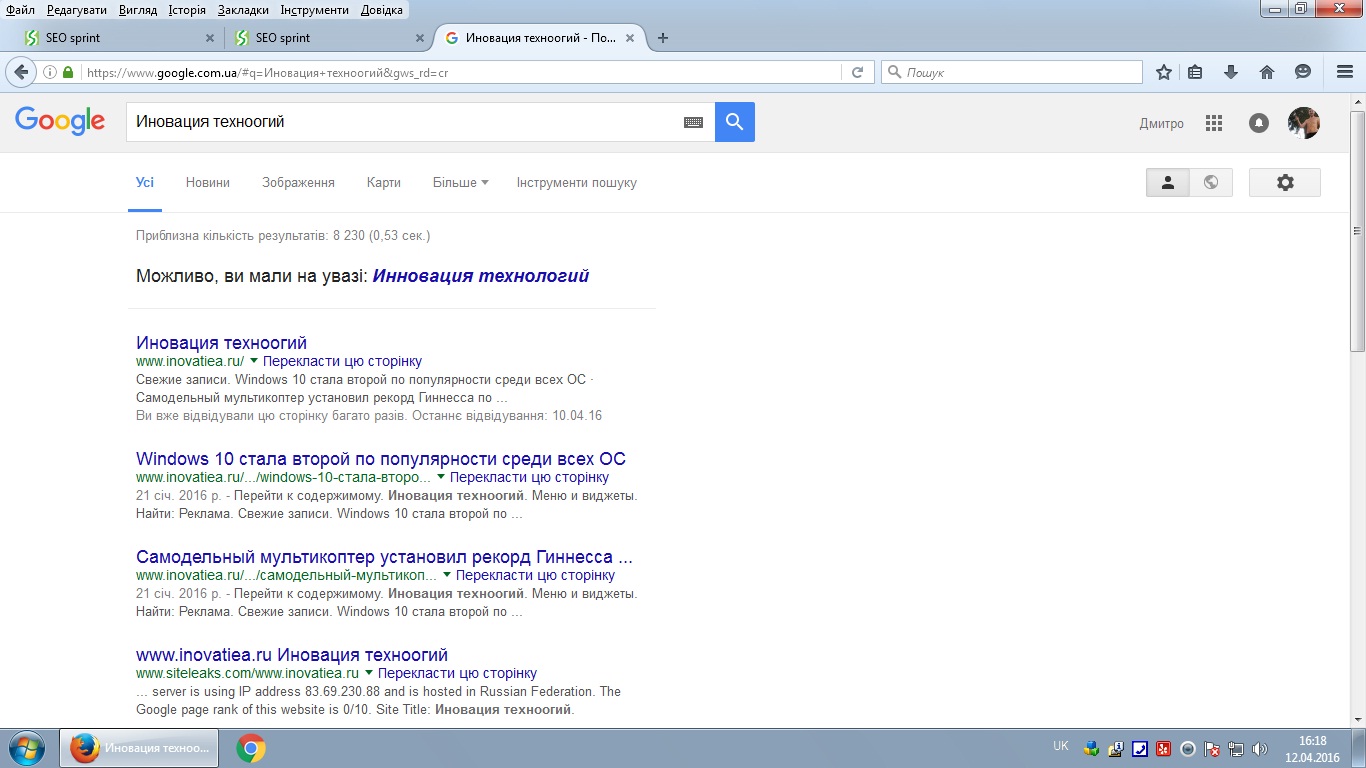Hide private results with the globe toggle
Image resolution: width=1366 pixels, height=768 pixels.
pyautogui.click(x=1211, y=182)
